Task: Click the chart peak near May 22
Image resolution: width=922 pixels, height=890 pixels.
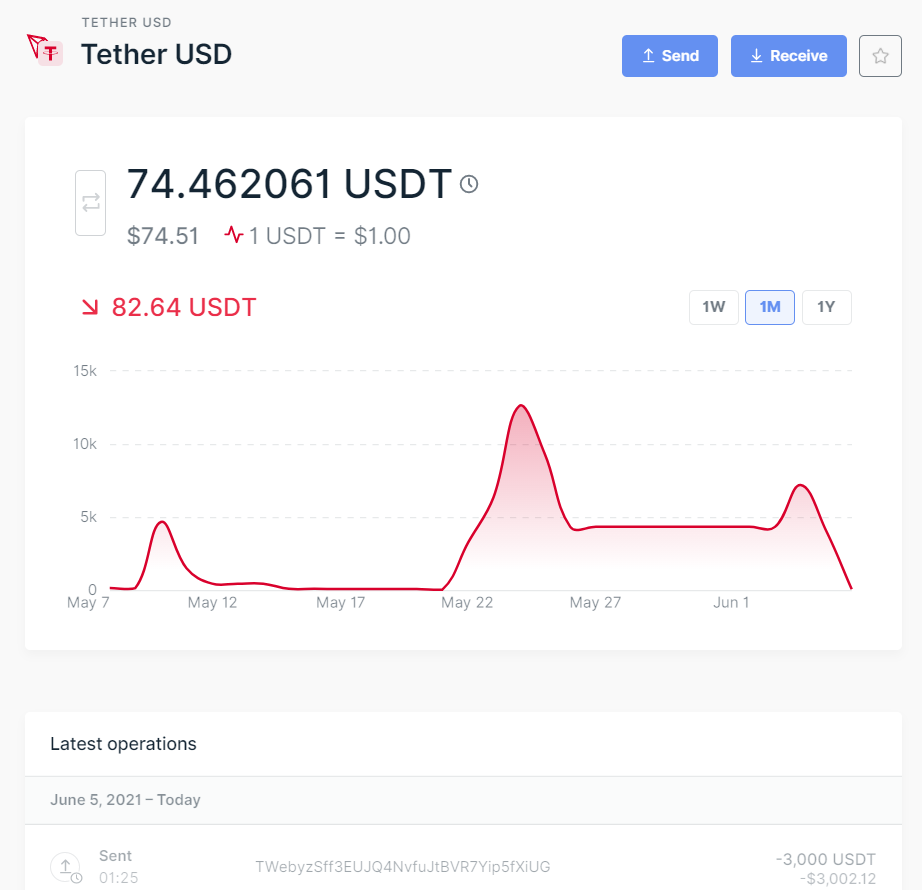Action: (x=521, y=407)
